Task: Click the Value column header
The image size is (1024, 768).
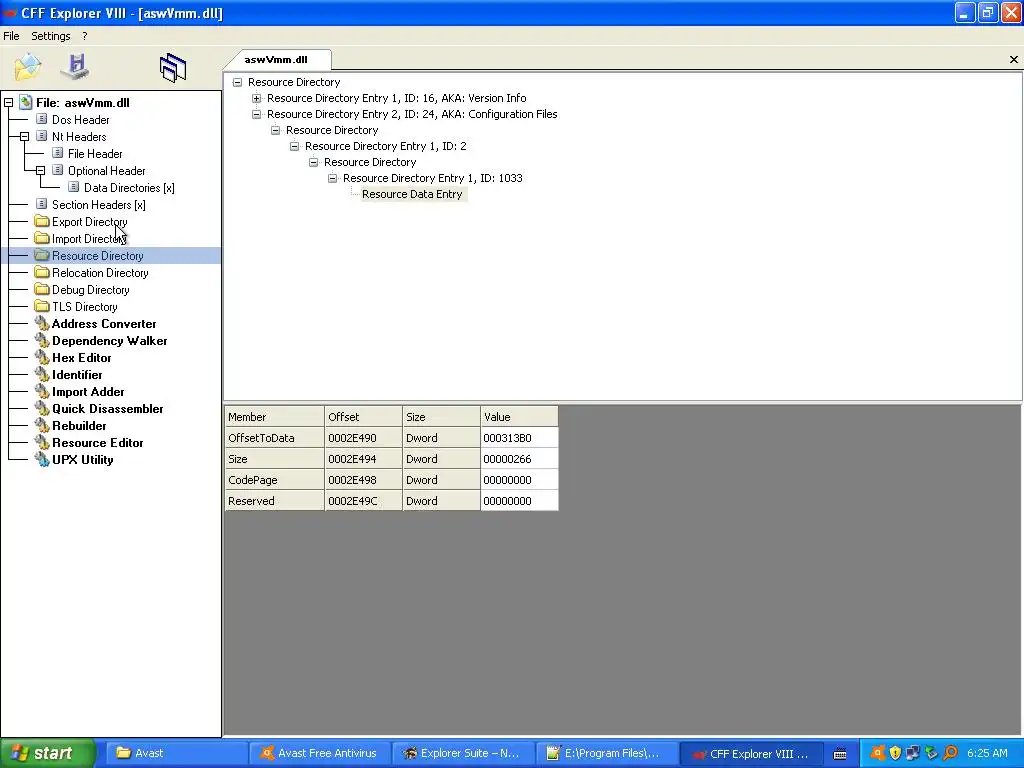Action: [519, 417]
